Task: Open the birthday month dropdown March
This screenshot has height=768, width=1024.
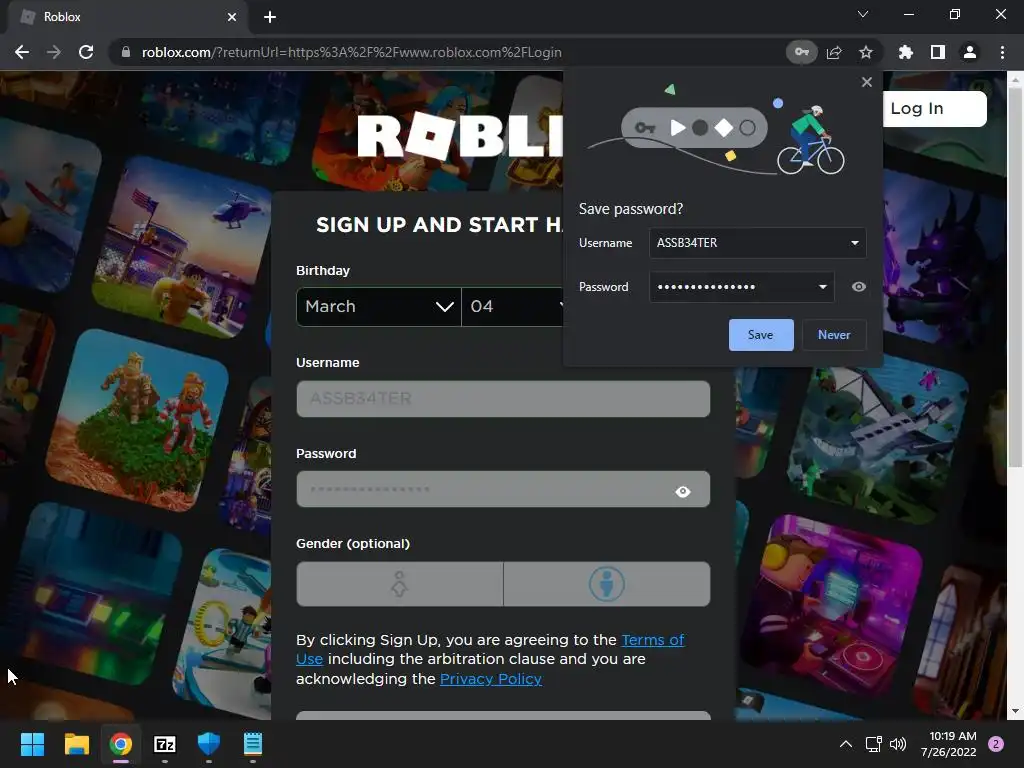Action: click(x=379, y=306)
